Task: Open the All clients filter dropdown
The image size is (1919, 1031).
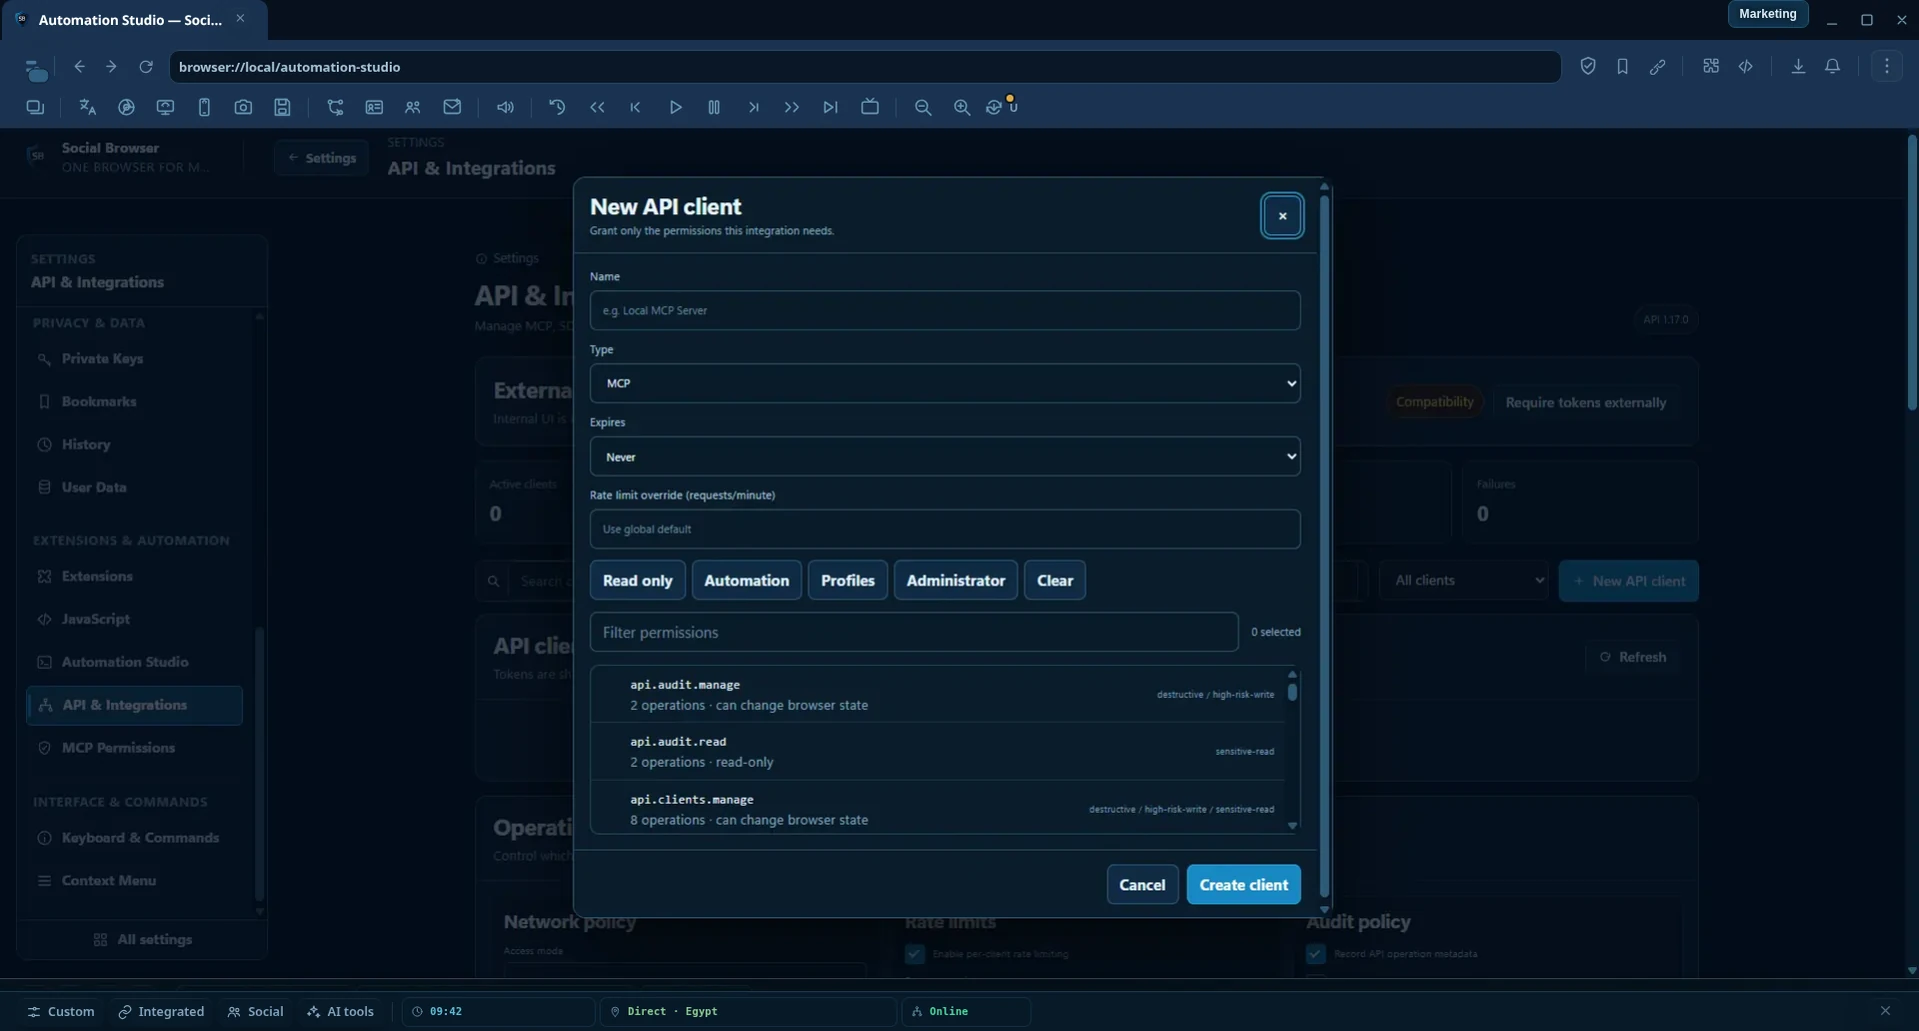Action: [1465, 580]
